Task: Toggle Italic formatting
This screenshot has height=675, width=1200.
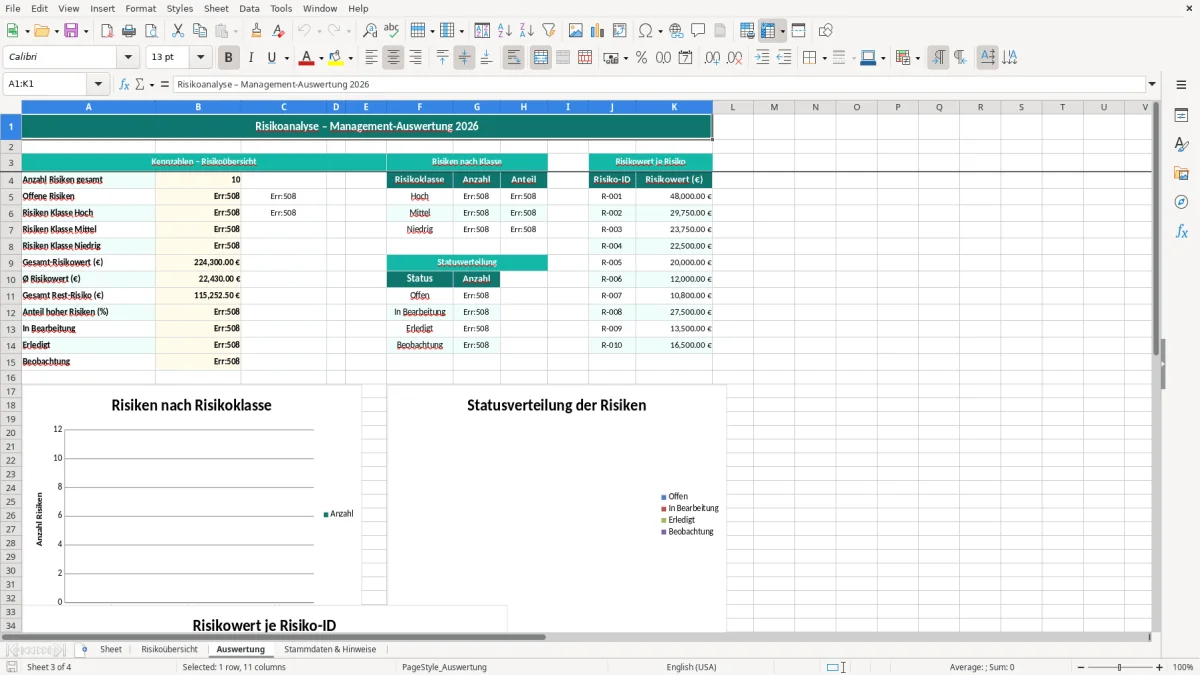Action: (x=251, y=58)
